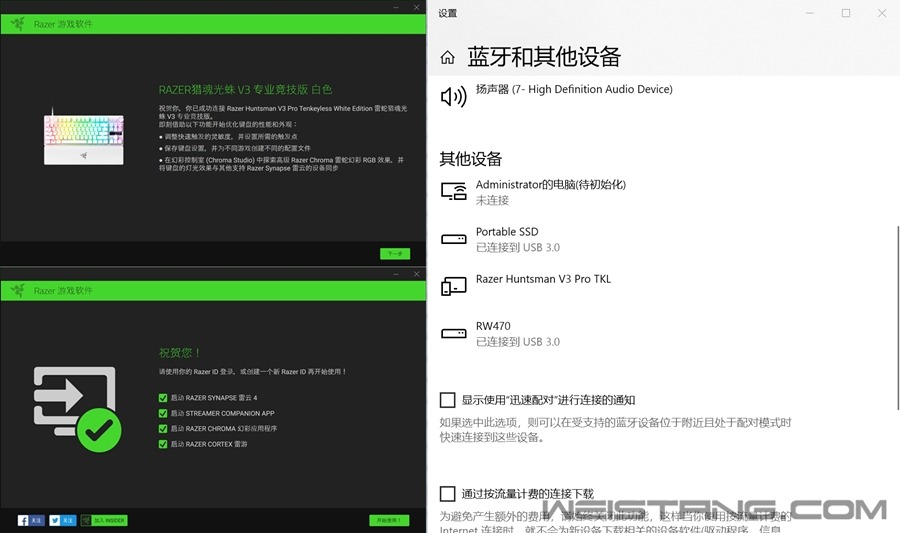
Task: Minimize the top Razer installer window
Action: 396,7
